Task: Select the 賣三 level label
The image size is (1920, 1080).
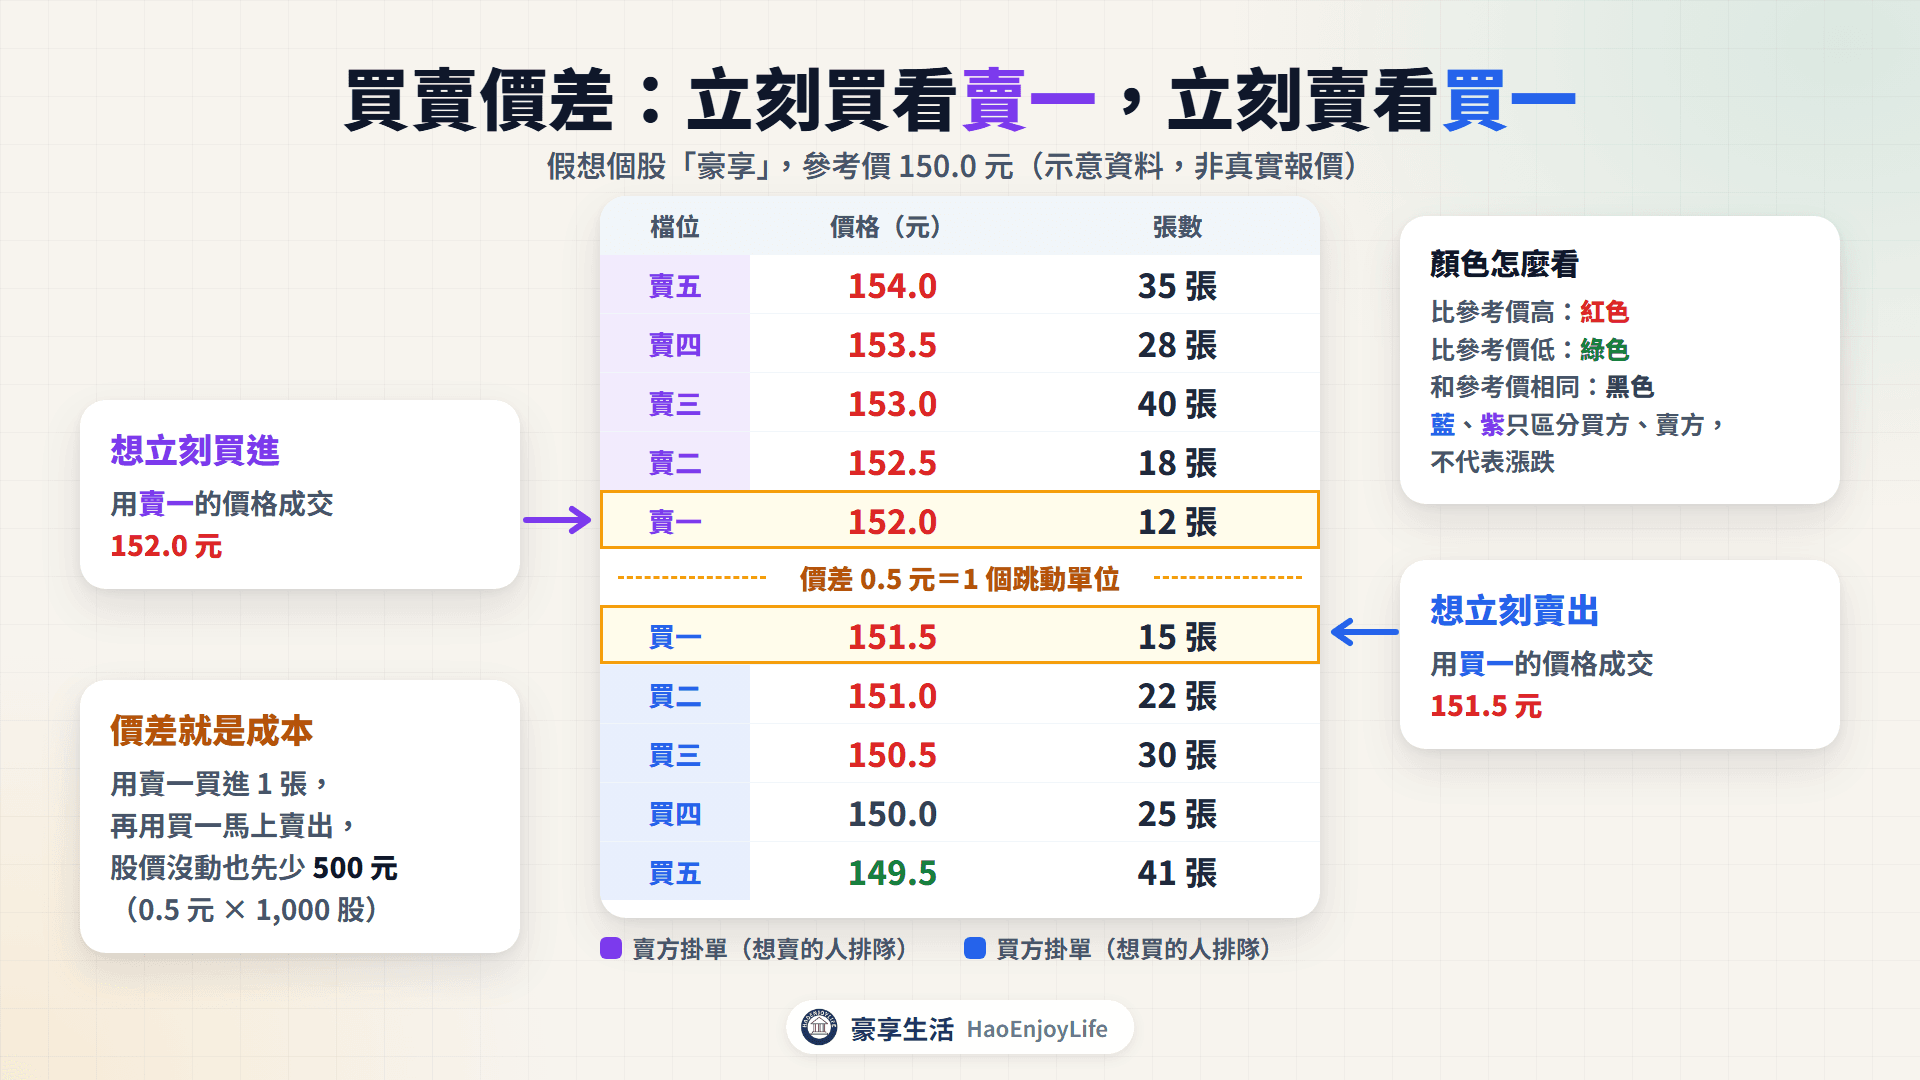Action: point(675,404)
